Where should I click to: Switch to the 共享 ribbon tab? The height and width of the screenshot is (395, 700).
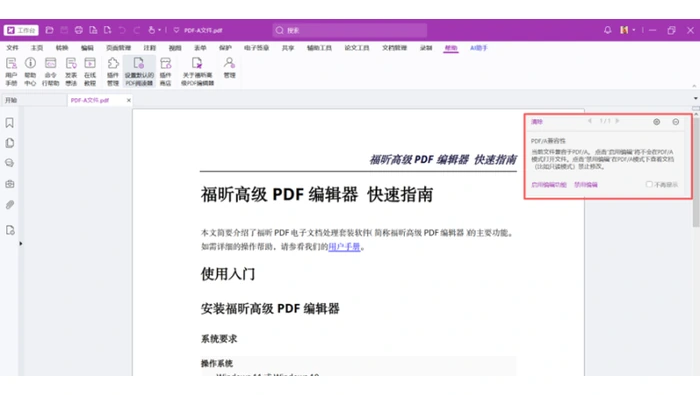(x=288, y=48)
